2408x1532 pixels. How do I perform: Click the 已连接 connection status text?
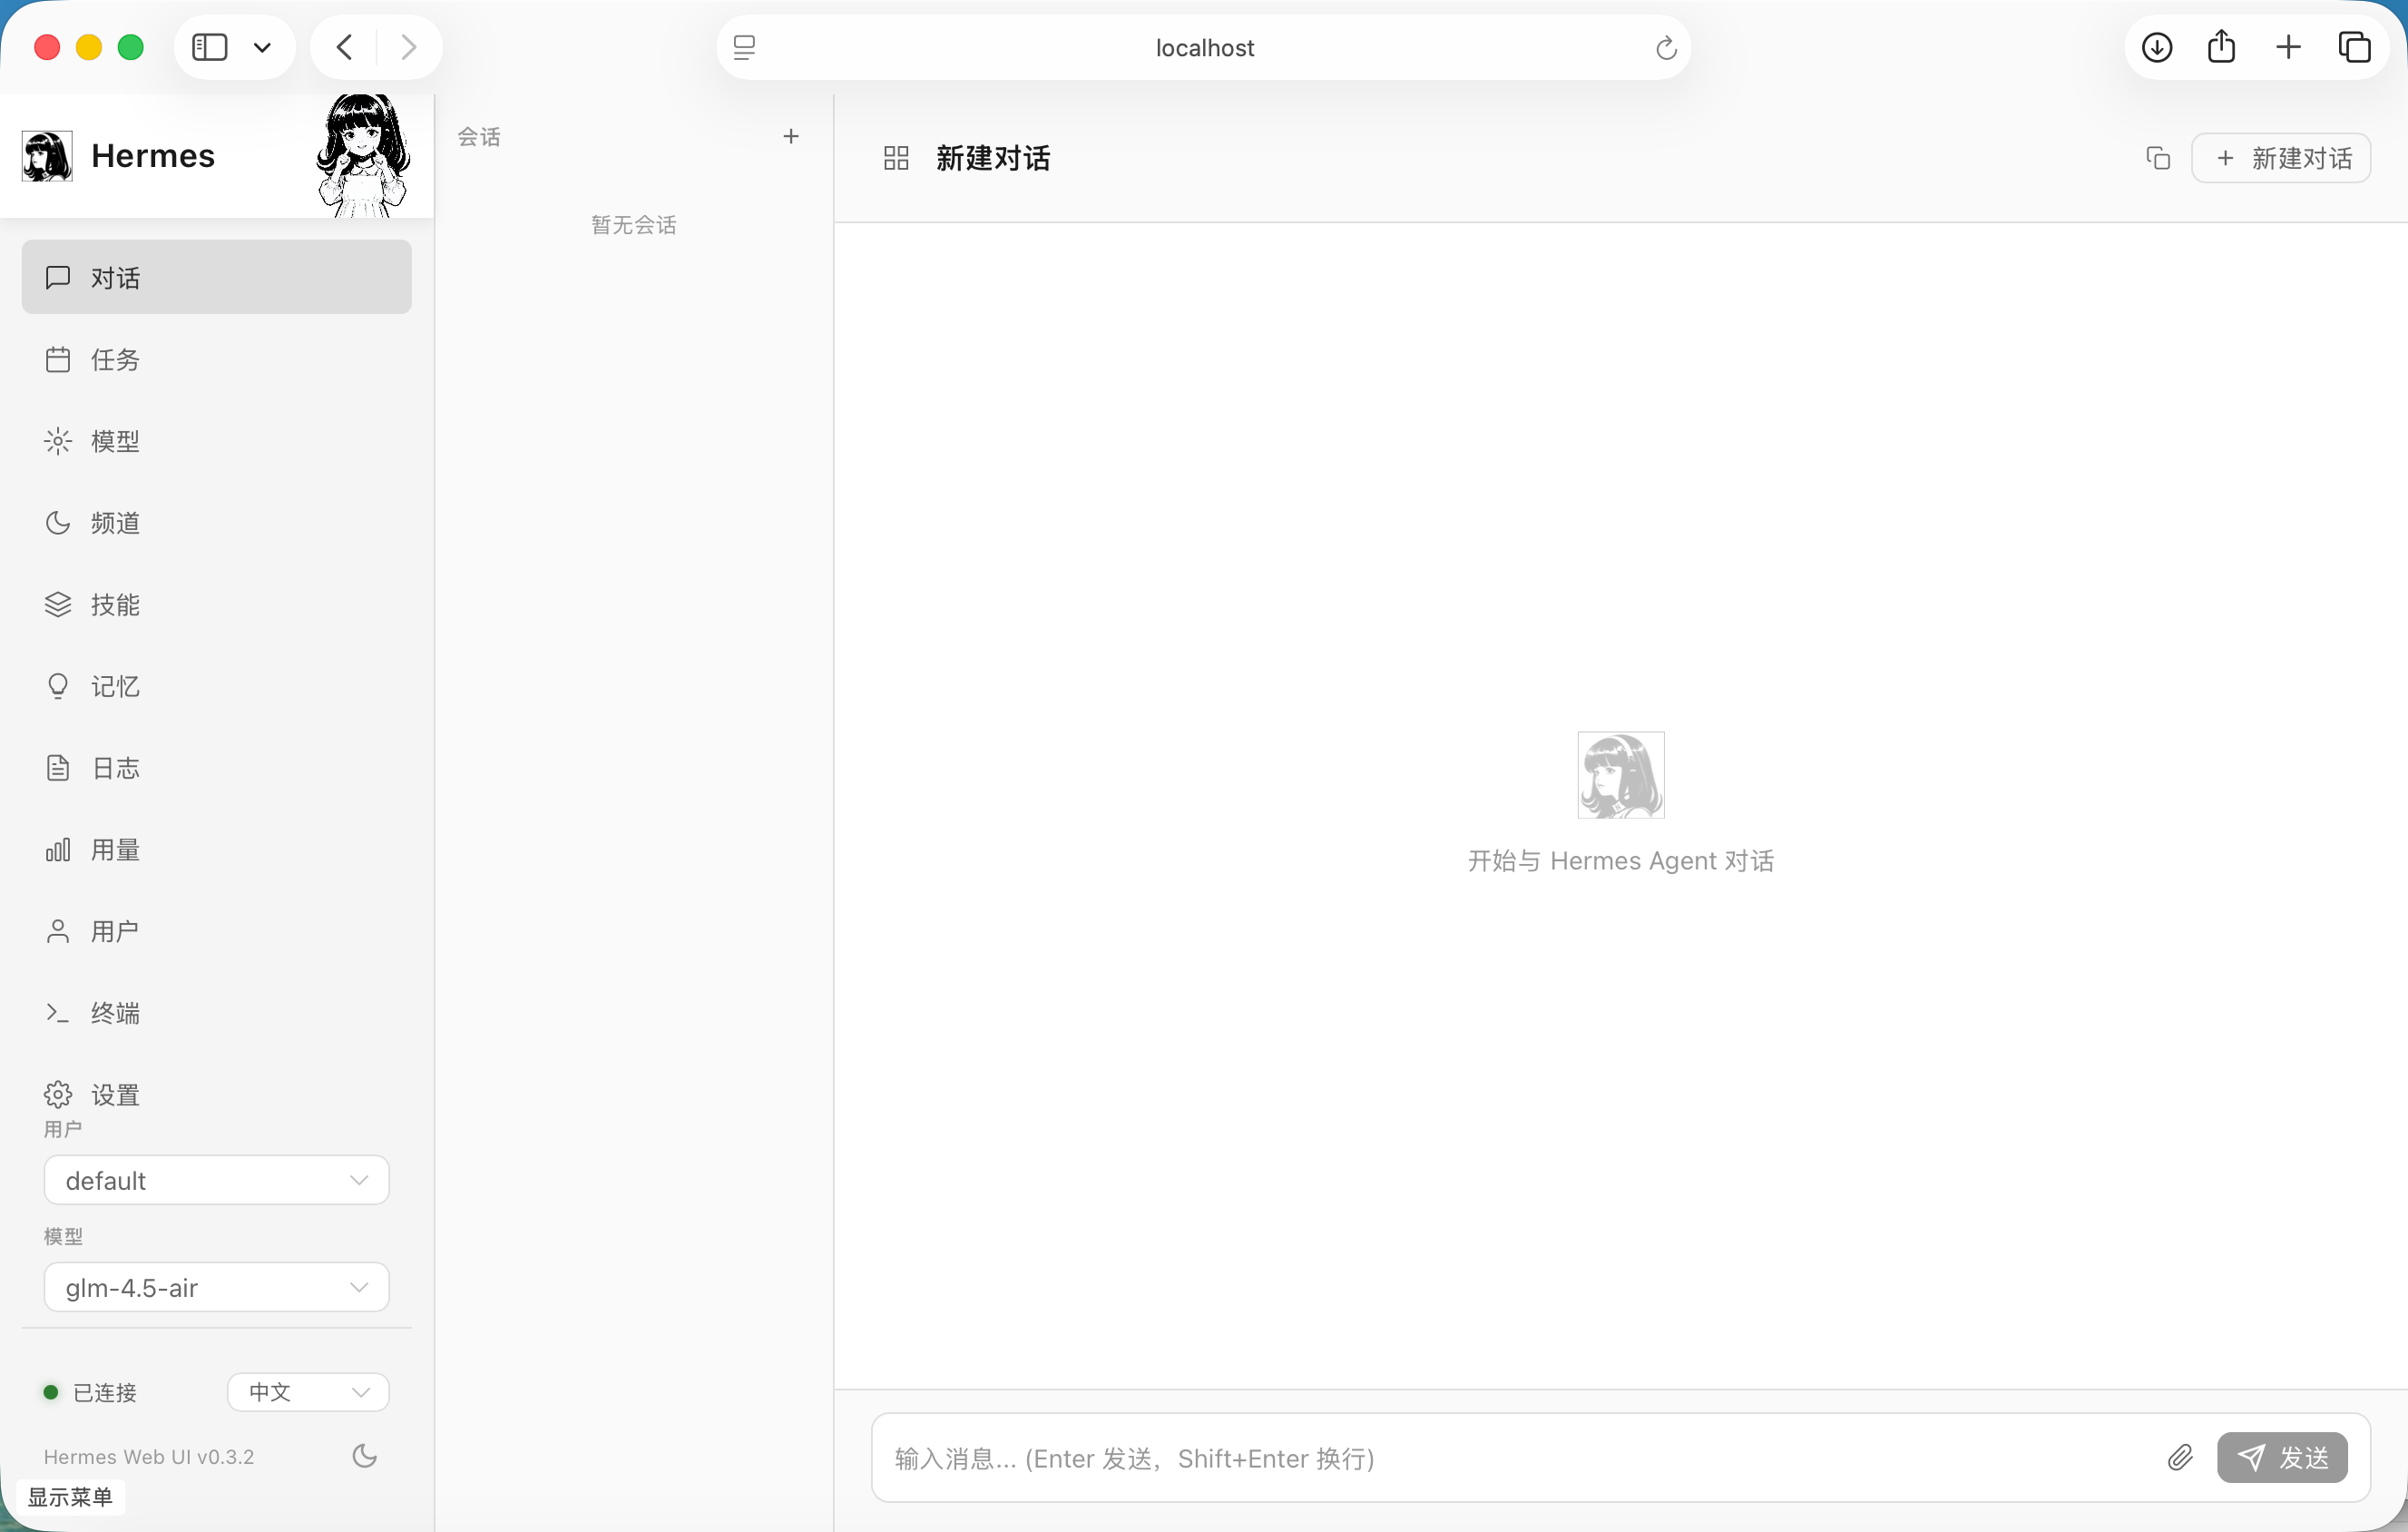coord(105,1392)
